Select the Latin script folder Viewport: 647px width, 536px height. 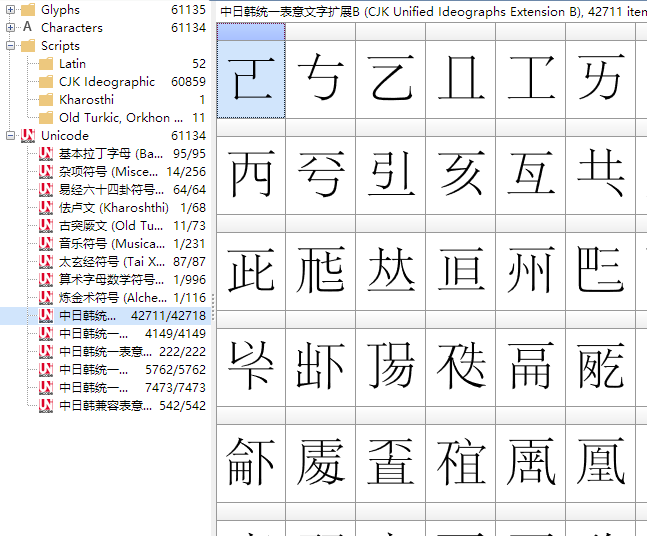[x=72, y=64]
